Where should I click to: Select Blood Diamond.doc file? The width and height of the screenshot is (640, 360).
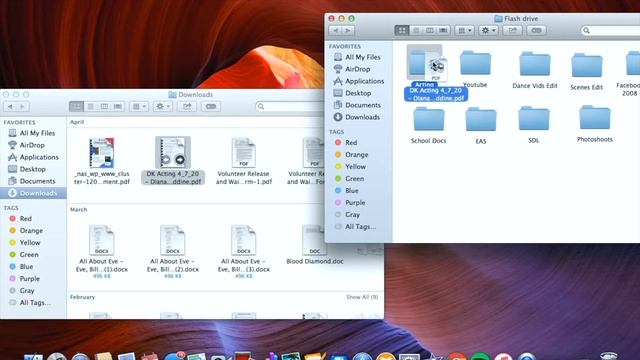click(x=315, y=240)
